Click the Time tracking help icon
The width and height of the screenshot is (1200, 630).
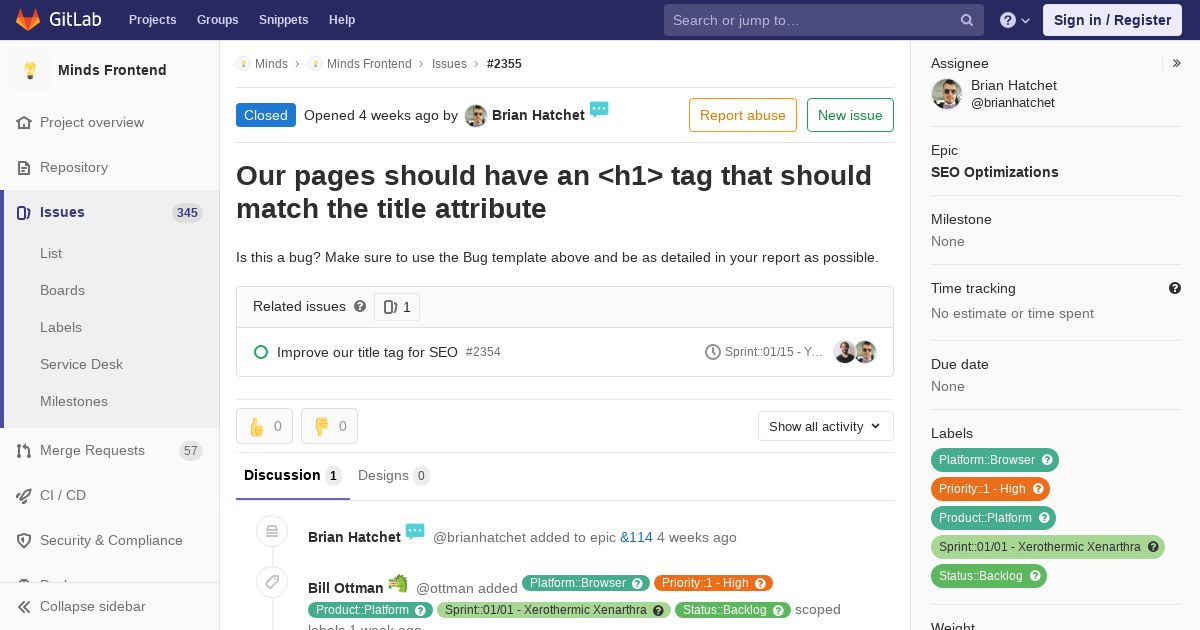pos(1175,288)
